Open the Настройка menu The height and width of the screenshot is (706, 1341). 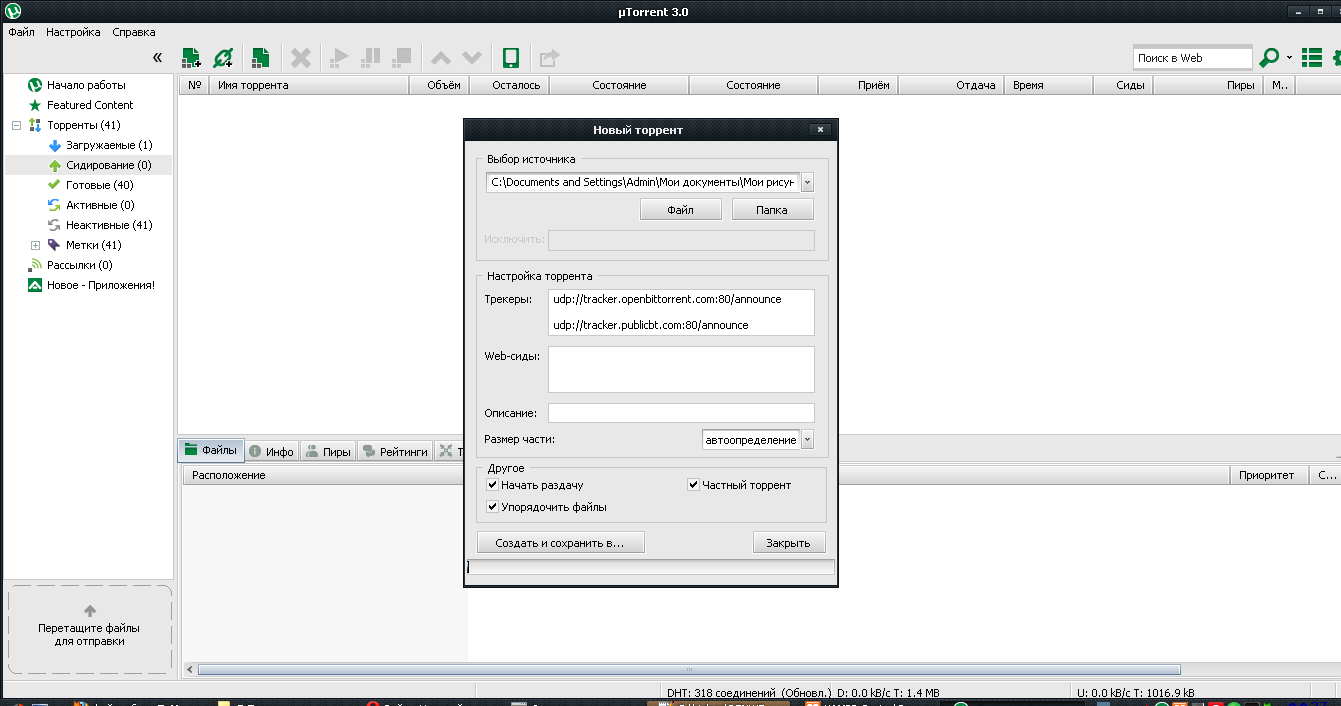point(73,32)
